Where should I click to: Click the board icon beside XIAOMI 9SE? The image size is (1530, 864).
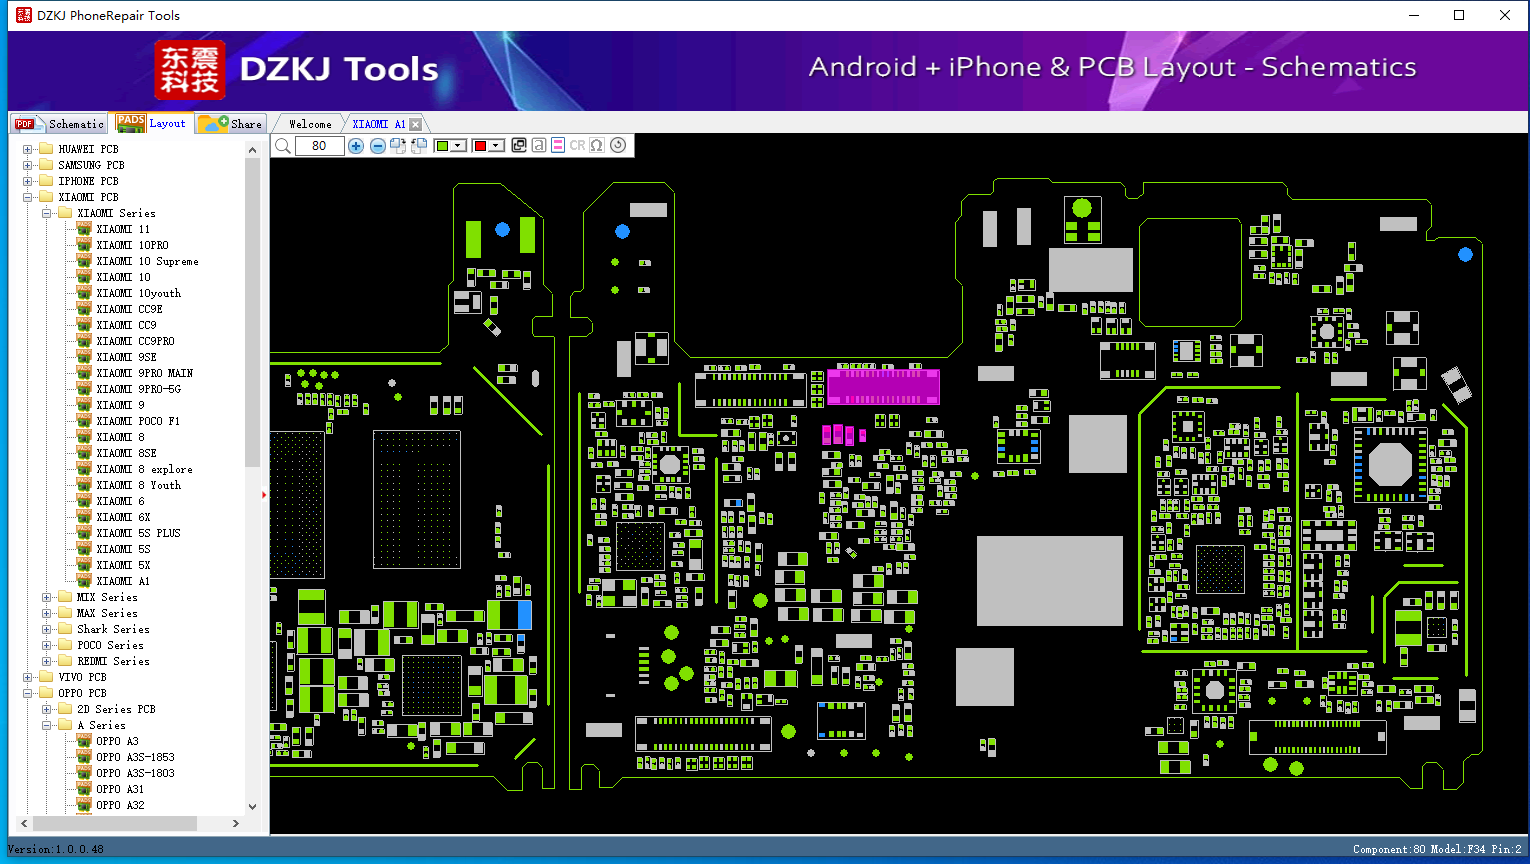84,357
